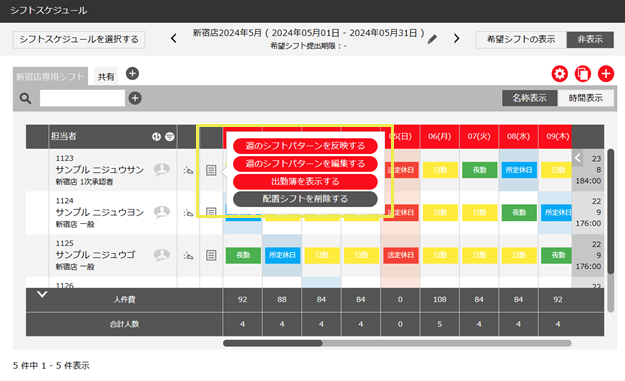Viewport: 625px width, 381px height.
Task: Open comment bubble for サンプル ニジュウヨン
Action: tap(162, 212)
